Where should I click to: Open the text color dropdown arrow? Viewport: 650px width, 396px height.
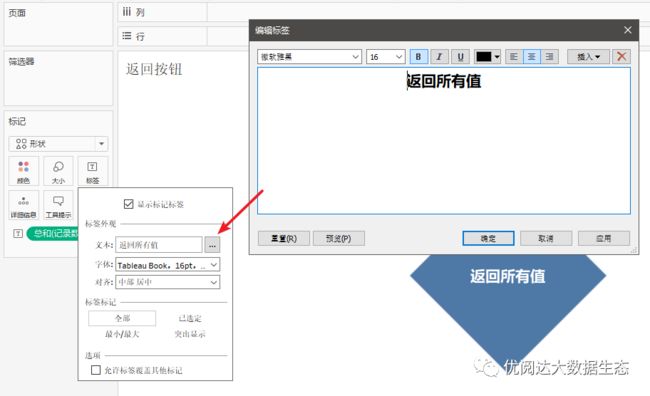click(x=497, y=56)
